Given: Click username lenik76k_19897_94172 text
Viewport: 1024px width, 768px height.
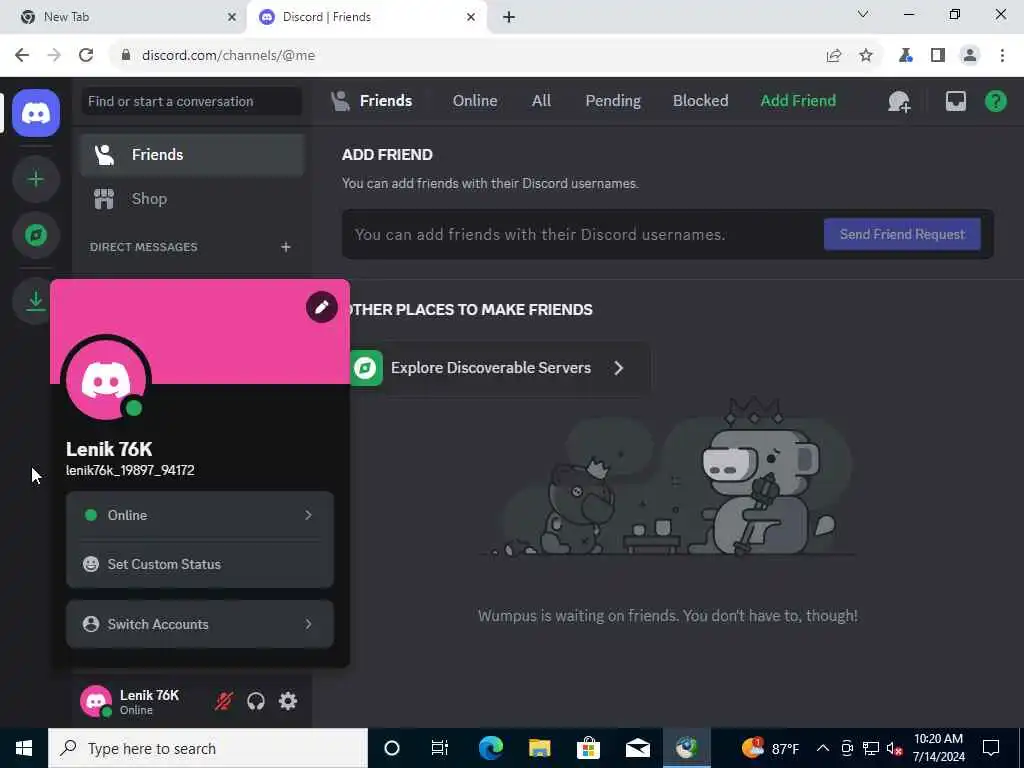Looking at the screenshot, I should tap(130, 470).
